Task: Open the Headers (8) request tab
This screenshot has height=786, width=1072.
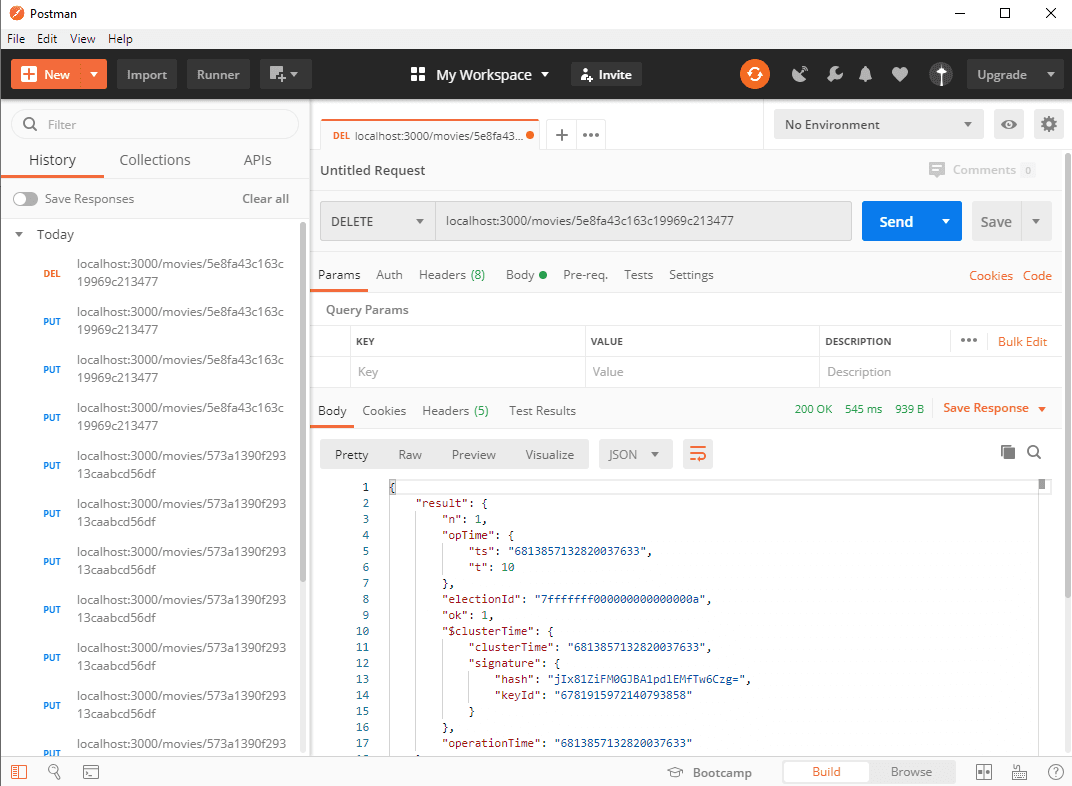Action: pos(451,275)
